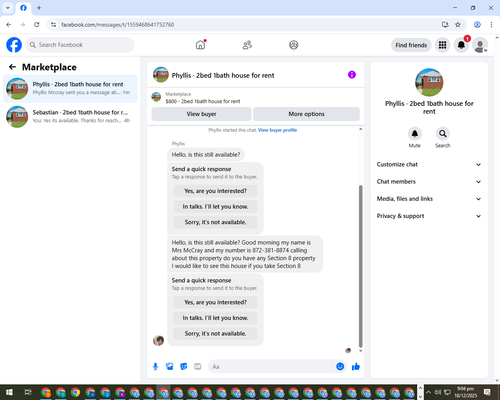Mute the chat with bell icon
Screen dimensions: 500x400
coord(415,134)
